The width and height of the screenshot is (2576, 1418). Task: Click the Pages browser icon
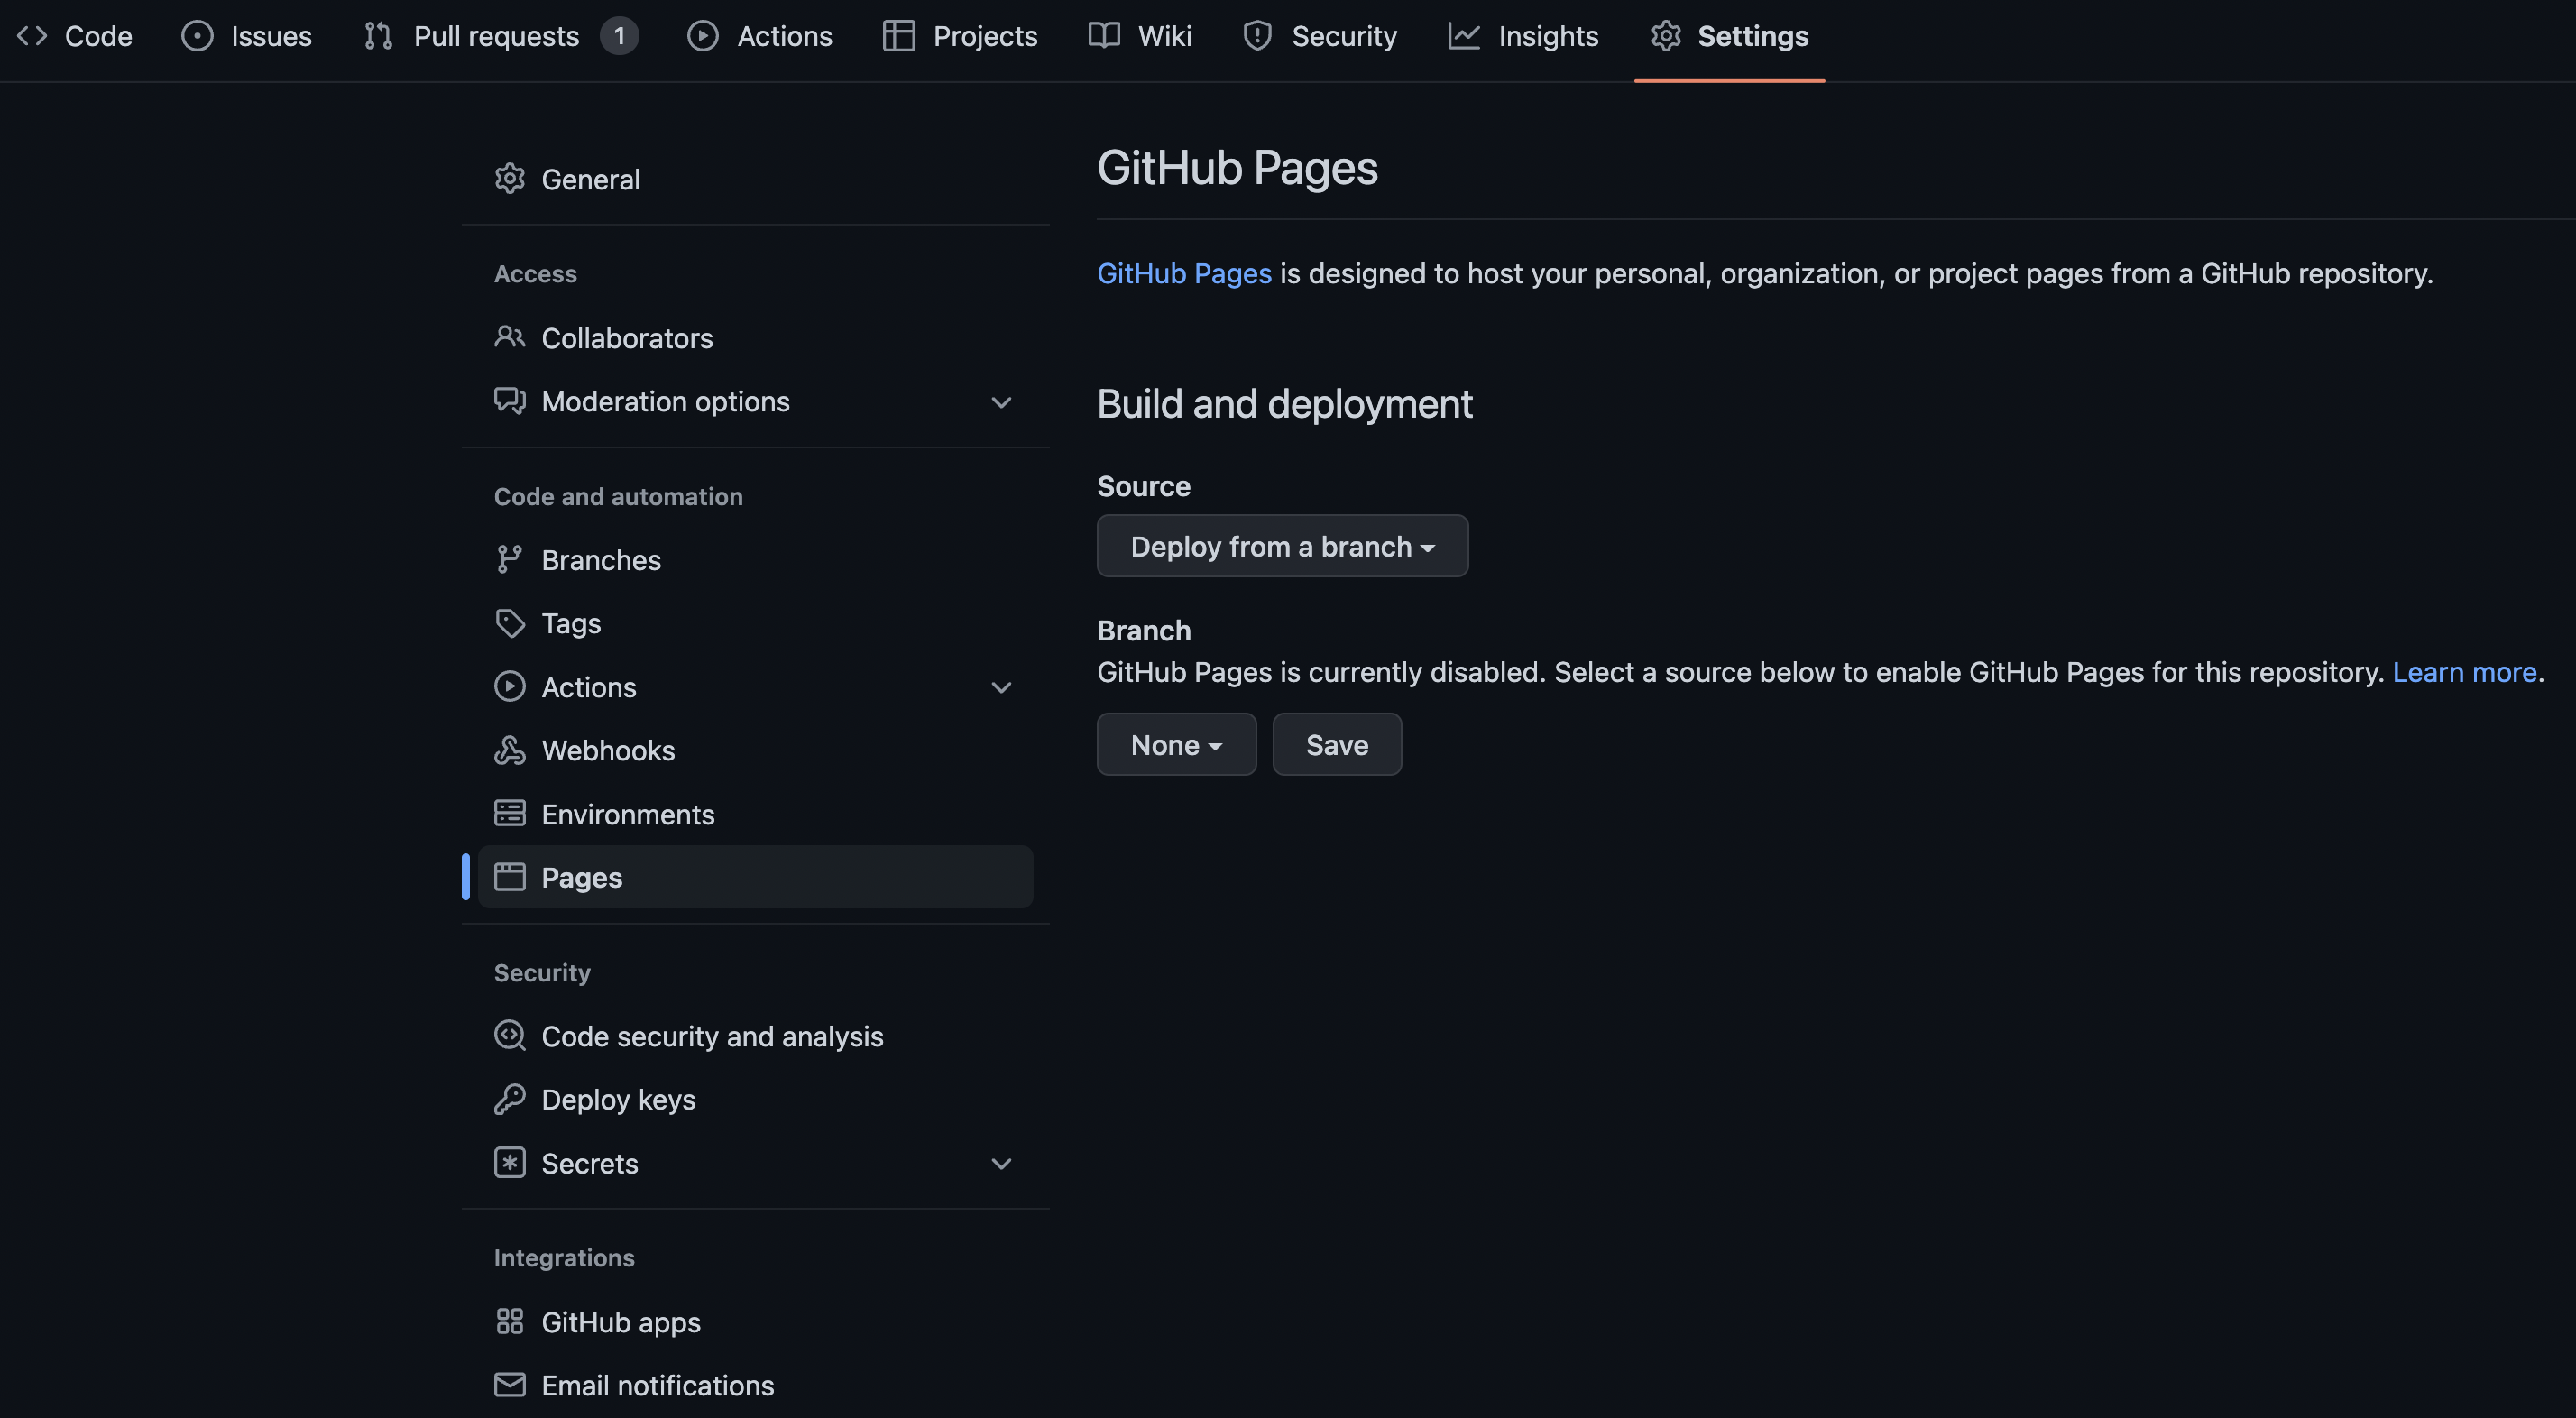(x=510, y=877)
